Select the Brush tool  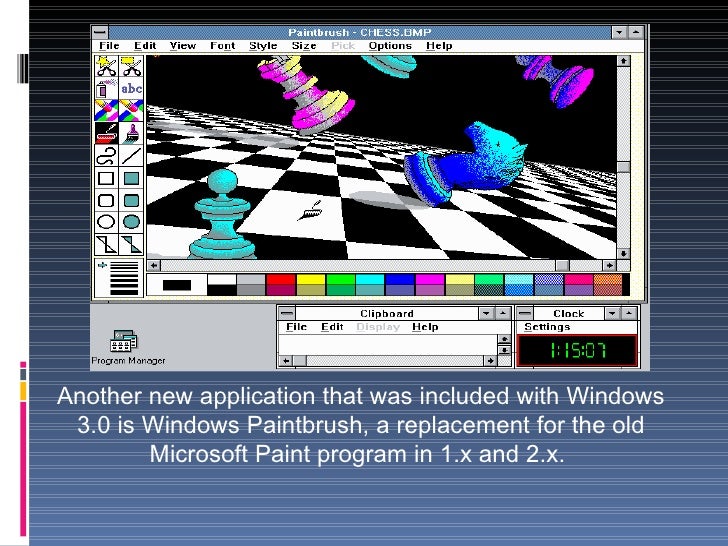click(x=131, y=133)
